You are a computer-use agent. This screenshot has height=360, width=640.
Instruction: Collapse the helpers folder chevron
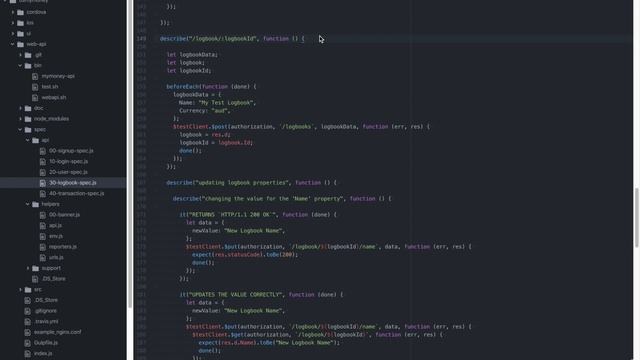pos(28,204)
